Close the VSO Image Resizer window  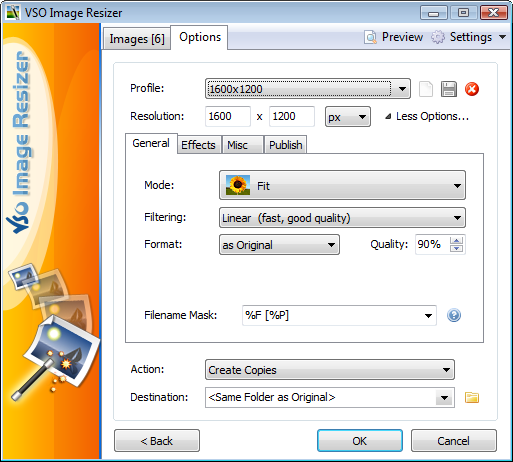[494, 13]
